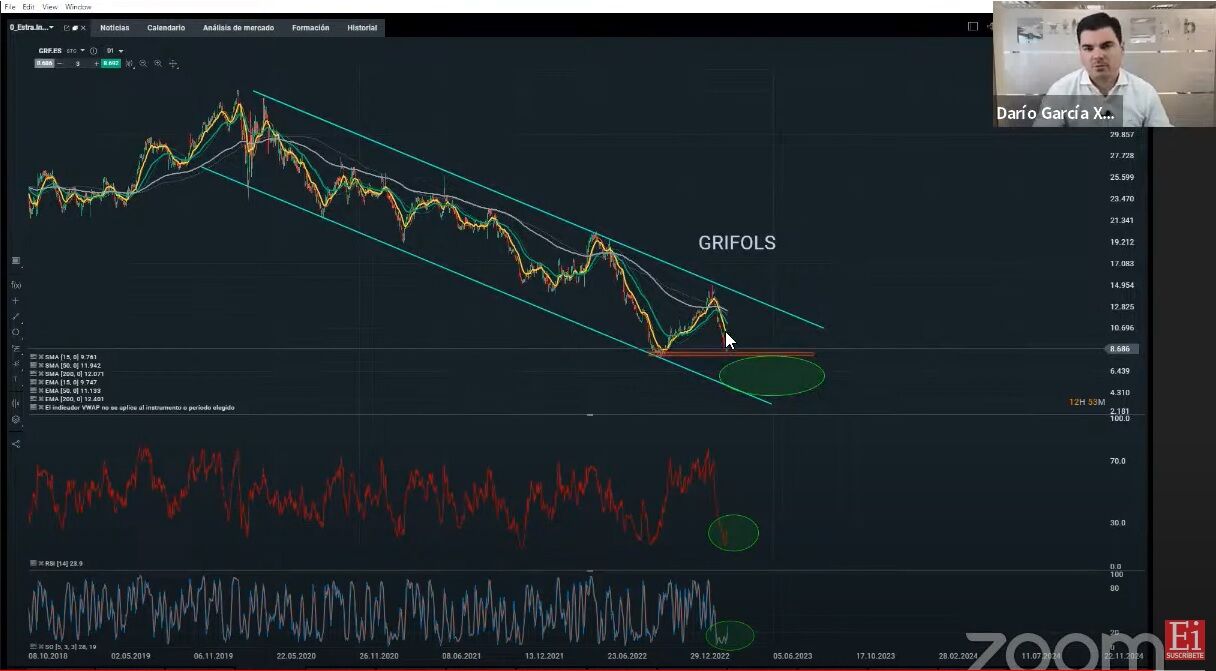Click the 8.686 sell price button
The height and width of the screenshot is (671, 1216).
(x=44, y=63)
